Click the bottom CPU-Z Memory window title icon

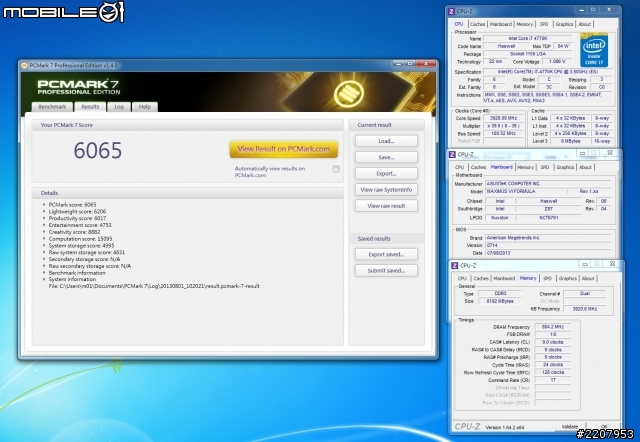pos(455,265)
